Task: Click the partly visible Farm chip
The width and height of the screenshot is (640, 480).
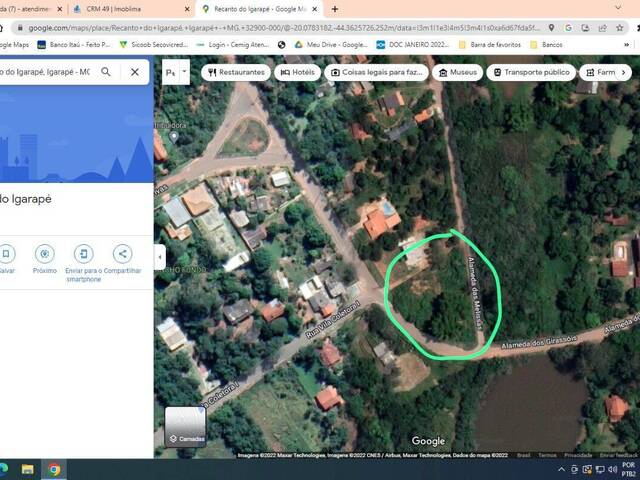Action: 600,72
